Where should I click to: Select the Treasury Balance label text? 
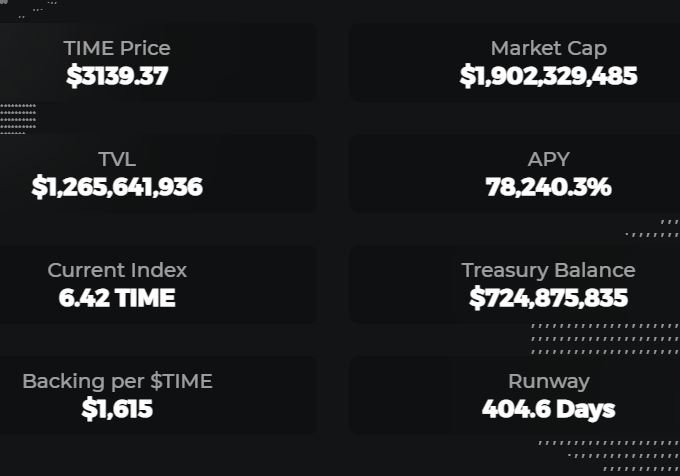[549, 270]
